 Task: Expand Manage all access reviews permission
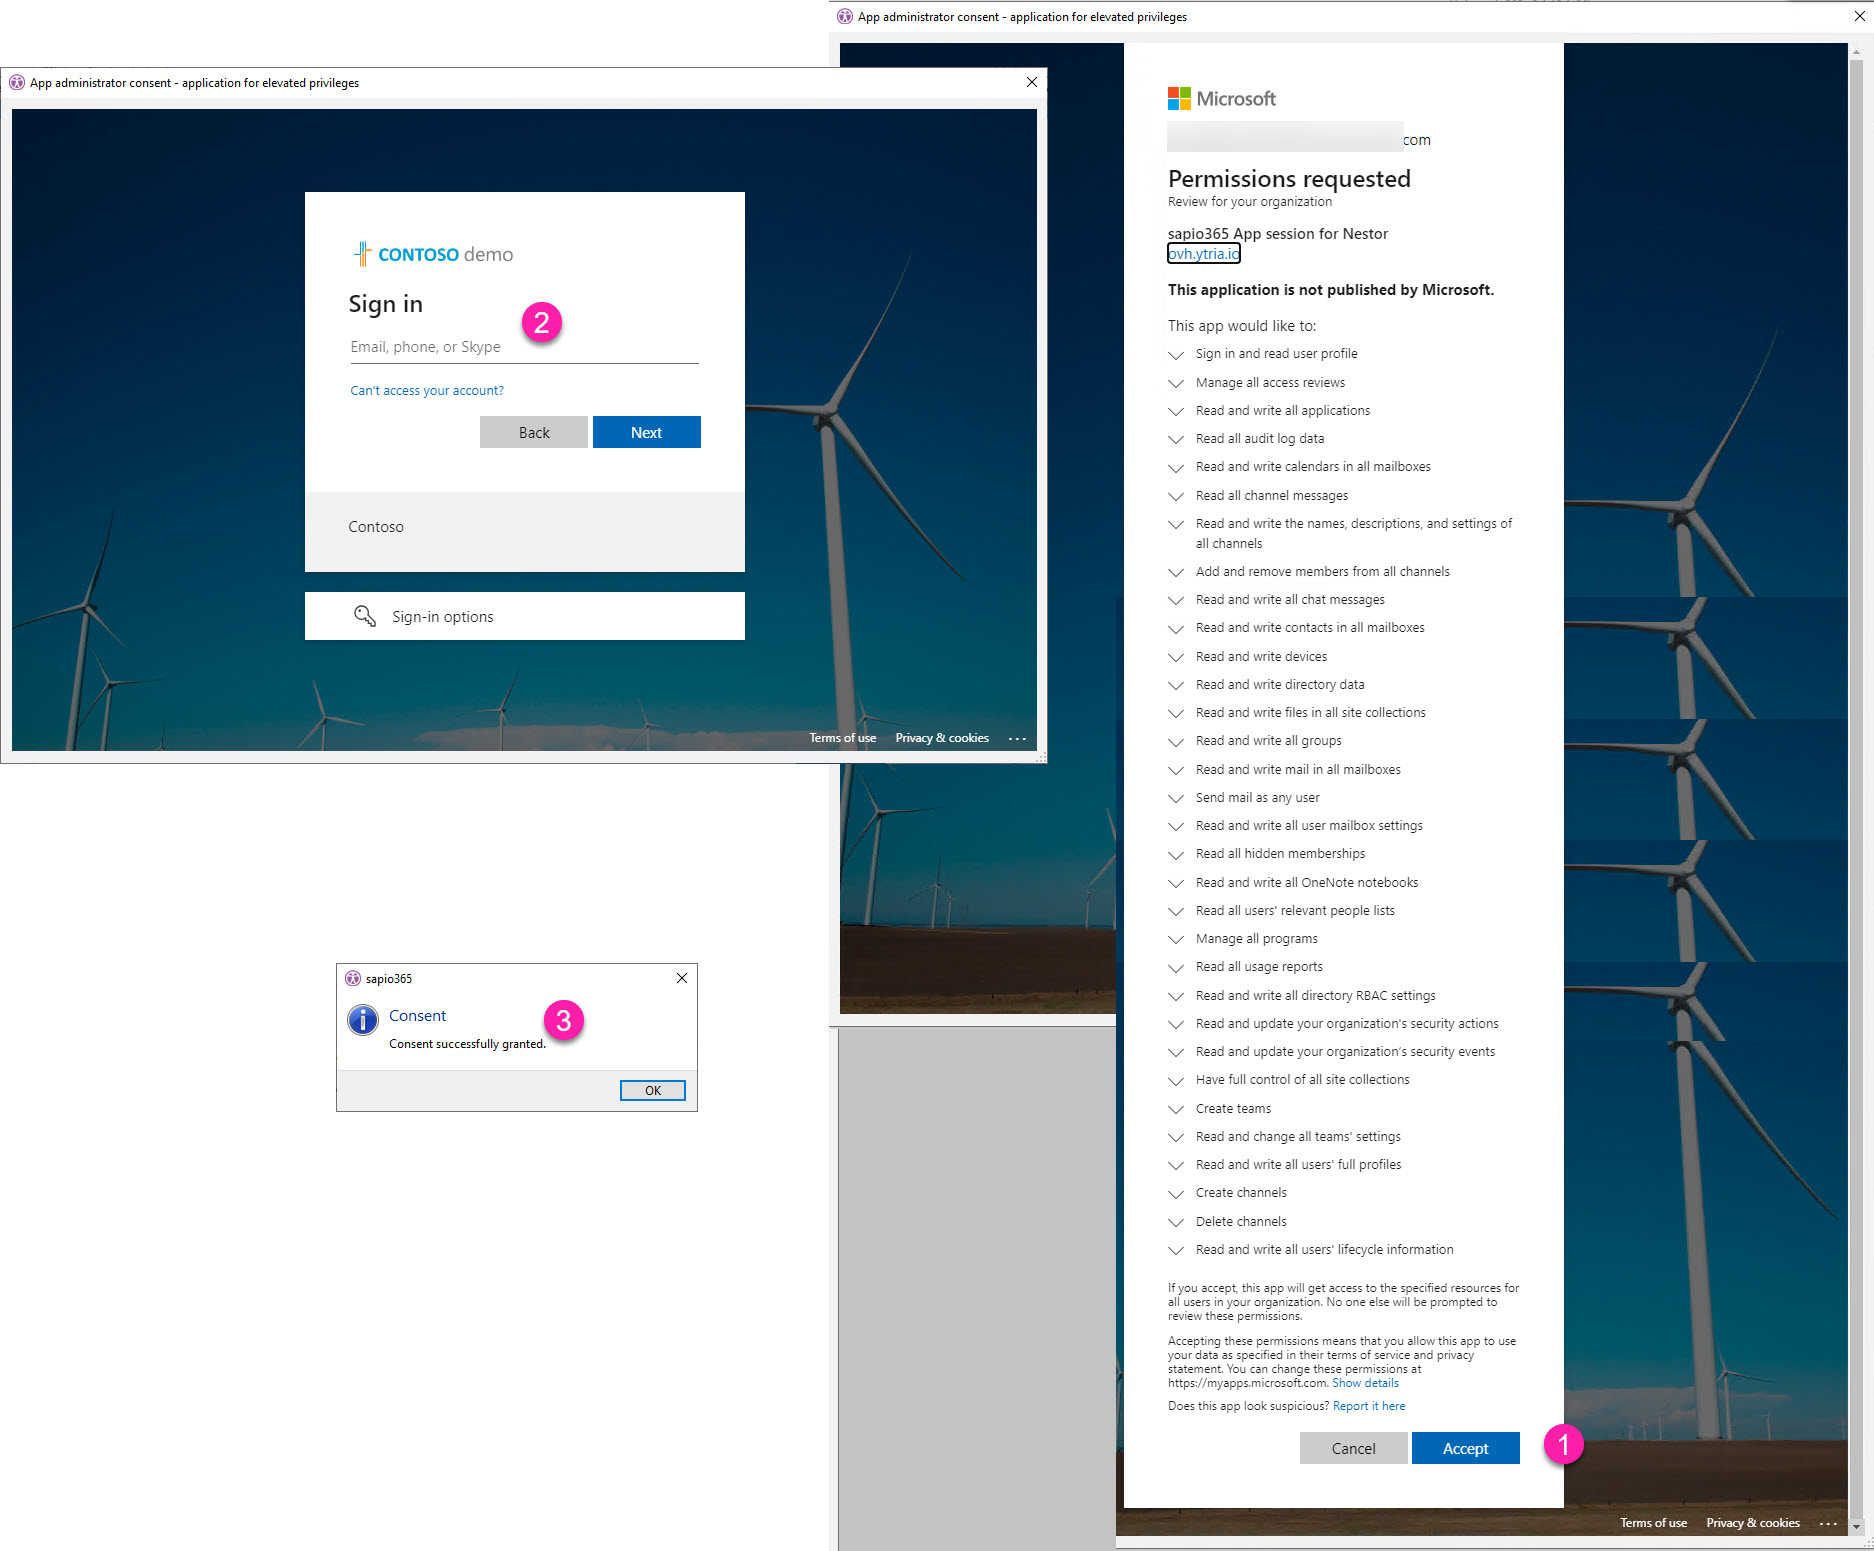tap(1176, 383)
